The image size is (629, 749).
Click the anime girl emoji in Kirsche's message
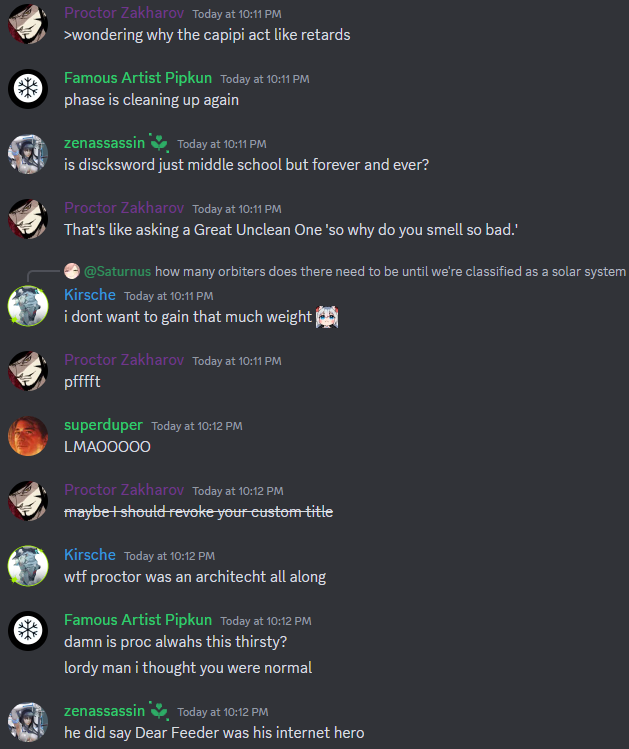[327, 317]
